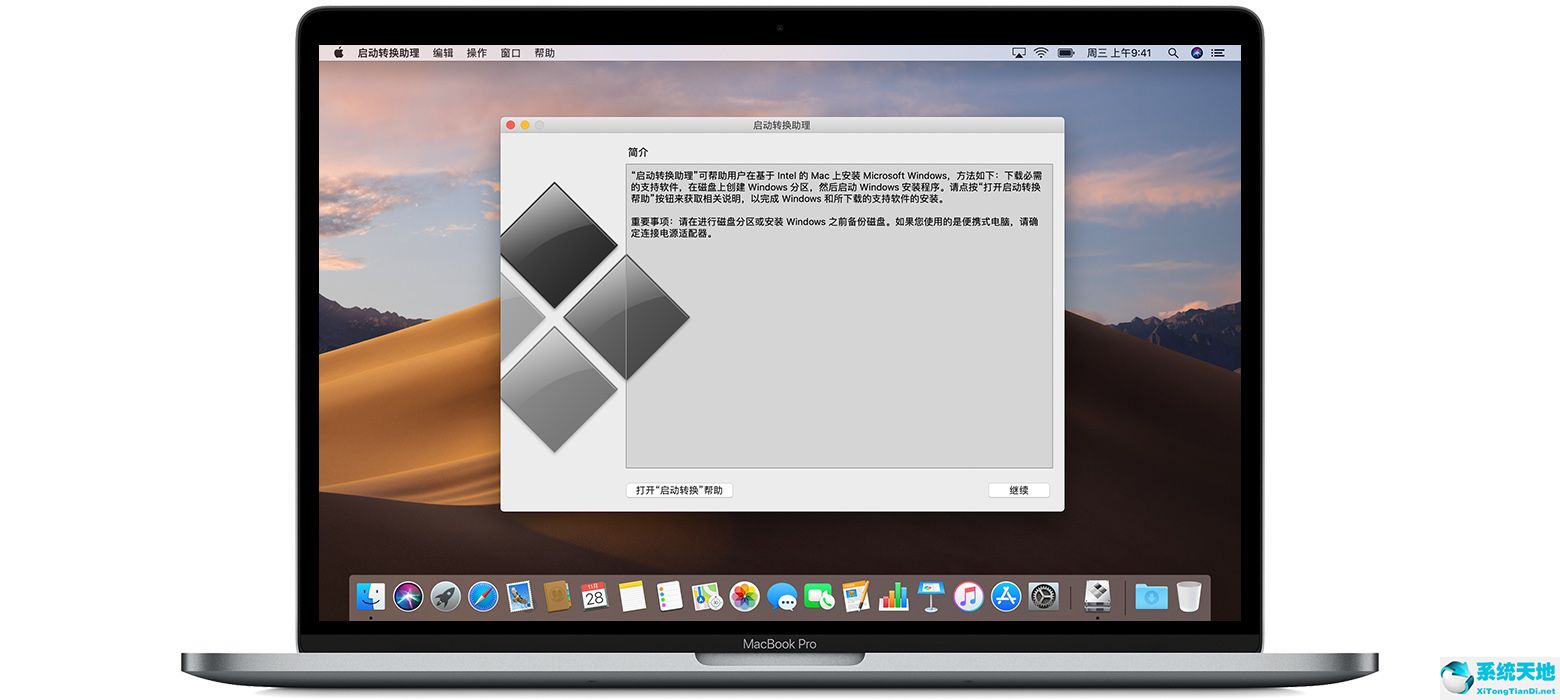Open Safari compass icon in Dock
1560x700 pixels.
[483, 597]
